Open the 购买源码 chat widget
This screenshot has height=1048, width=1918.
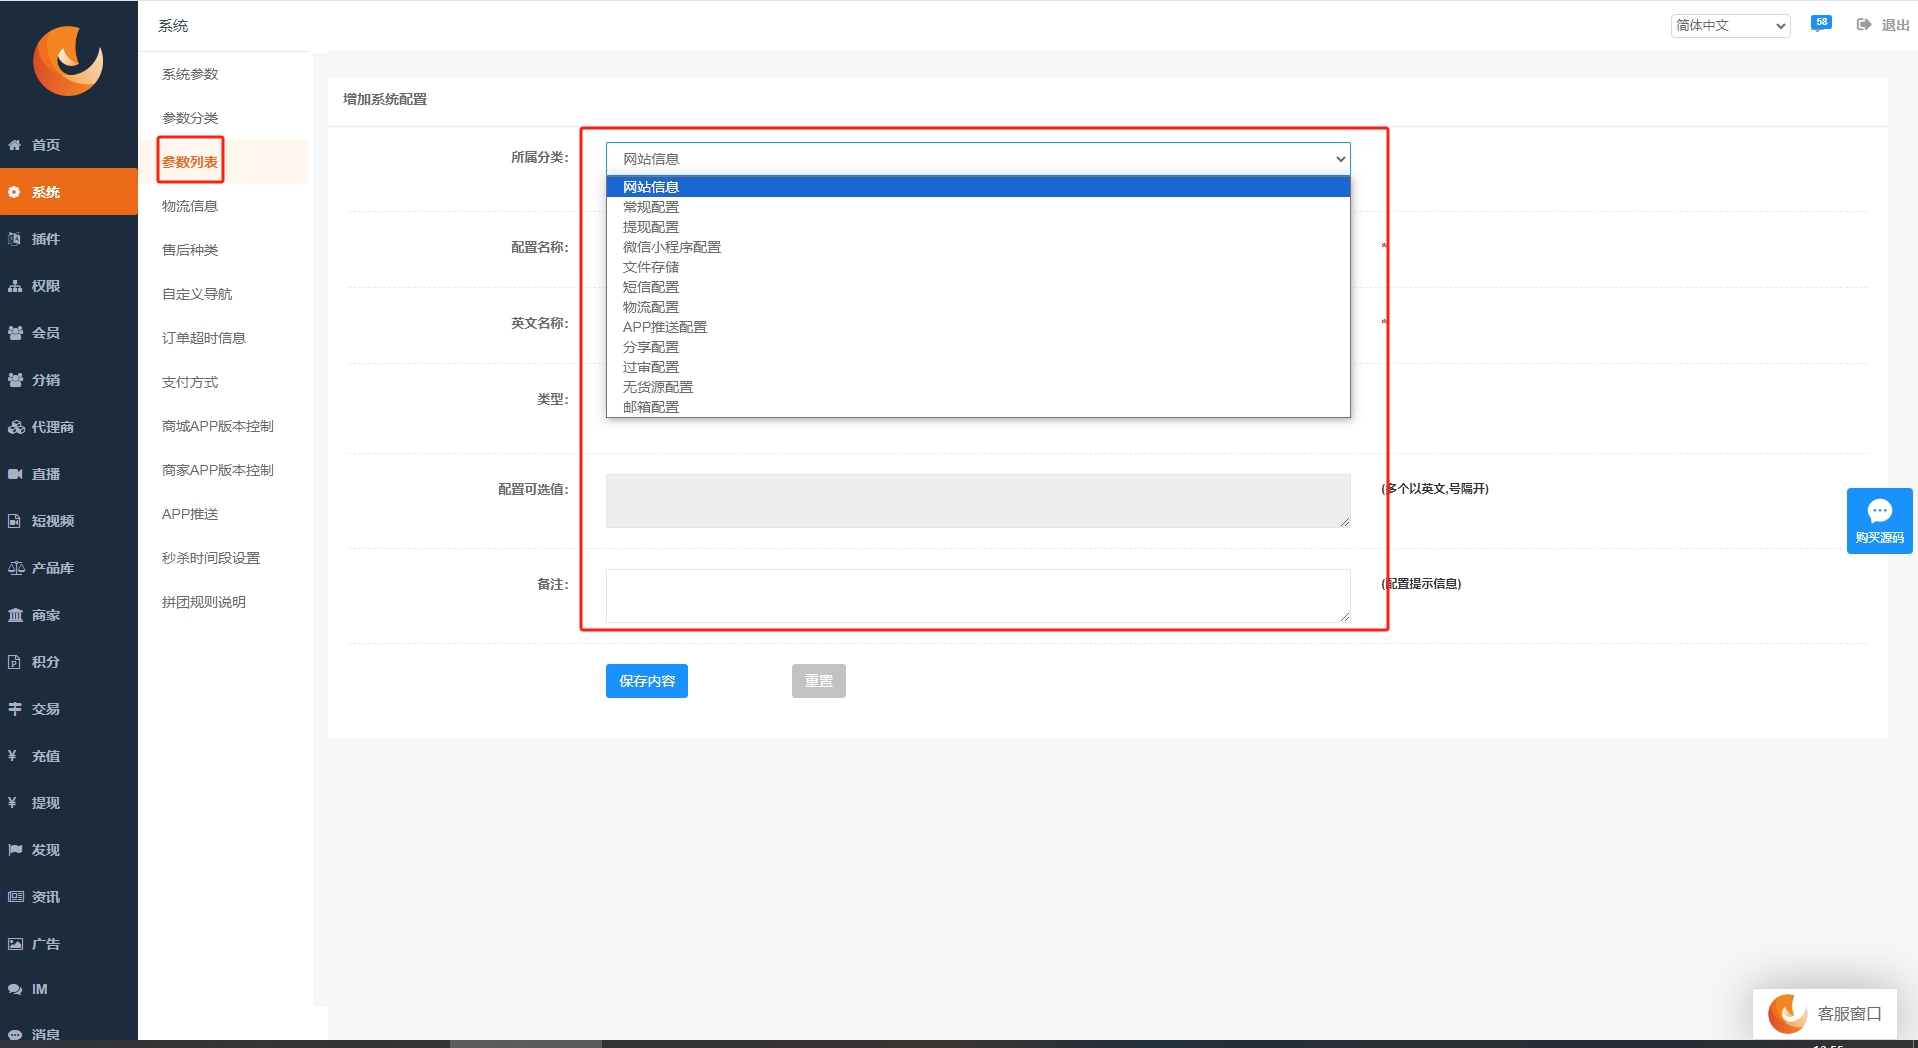1879,521
